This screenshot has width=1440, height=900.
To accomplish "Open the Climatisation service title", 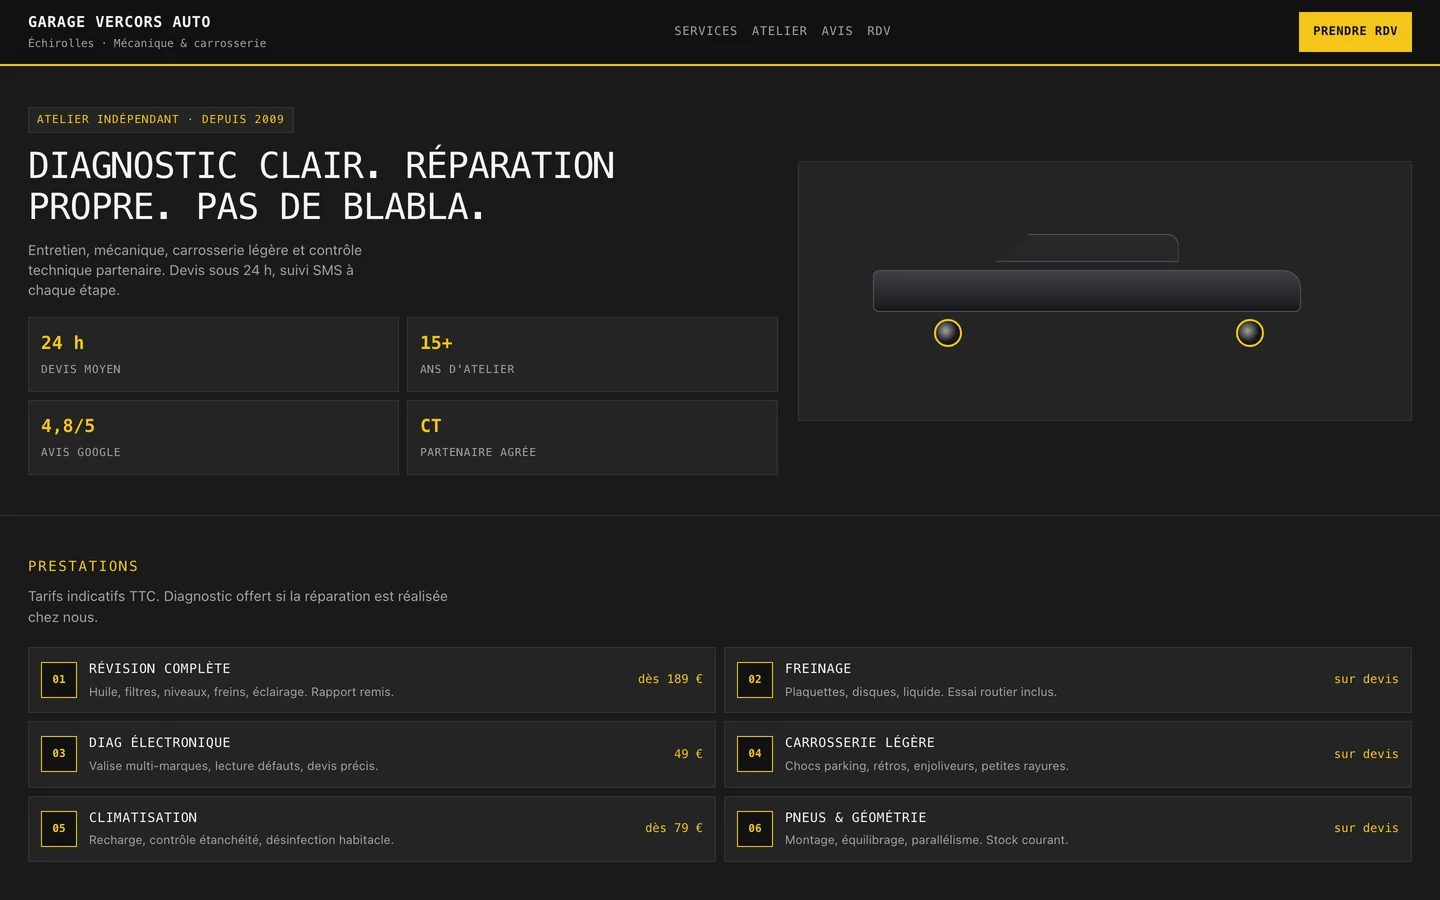I will (143, 818).
